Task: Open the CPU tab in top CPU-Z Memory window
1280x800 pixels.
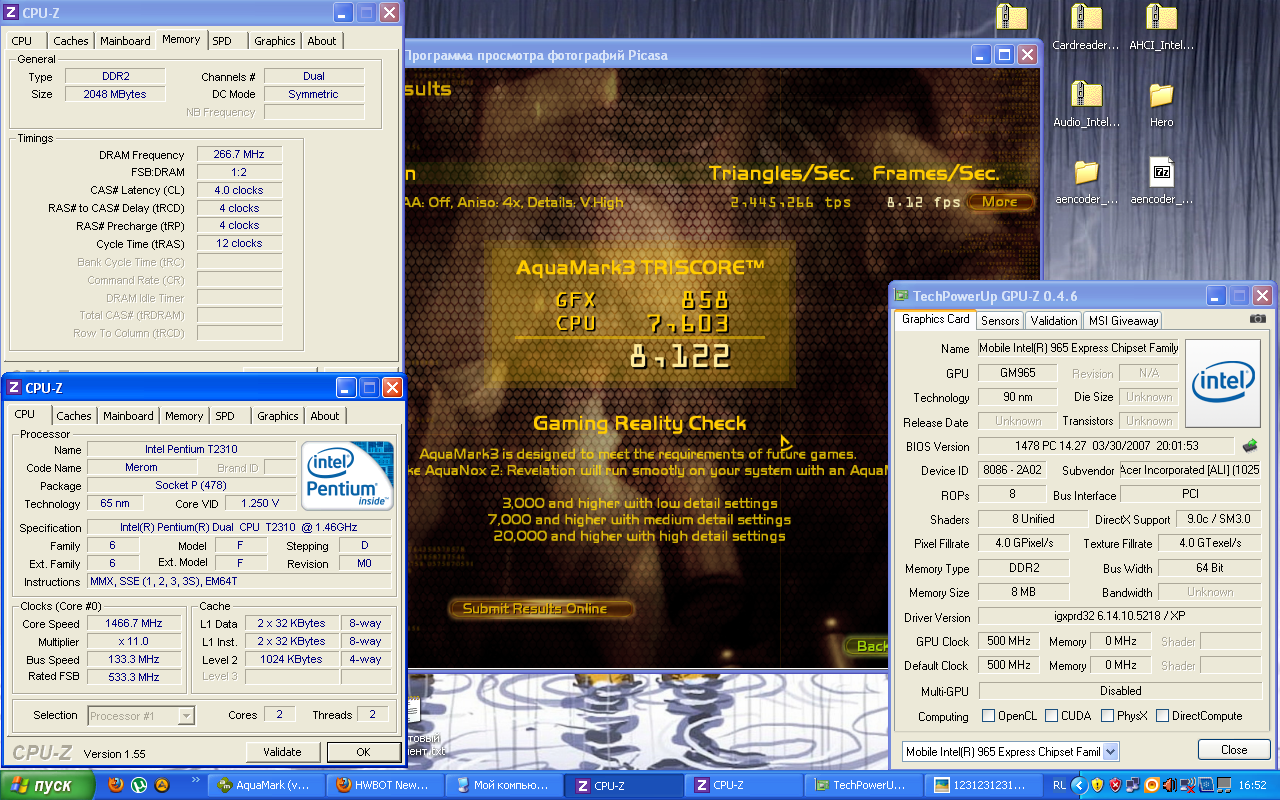Action: pos(24,41)
